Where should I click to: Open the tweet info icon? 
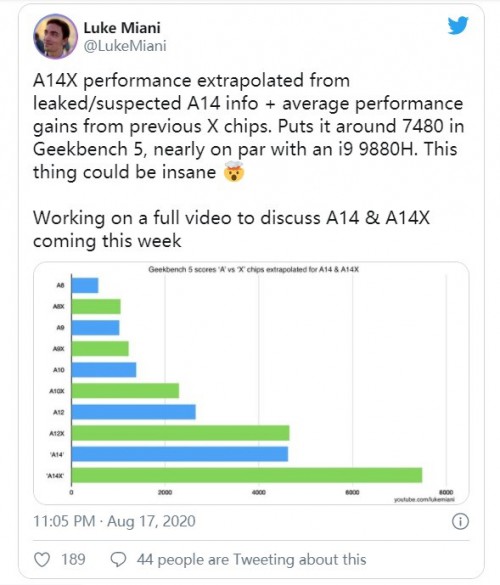tap(460, 522)
